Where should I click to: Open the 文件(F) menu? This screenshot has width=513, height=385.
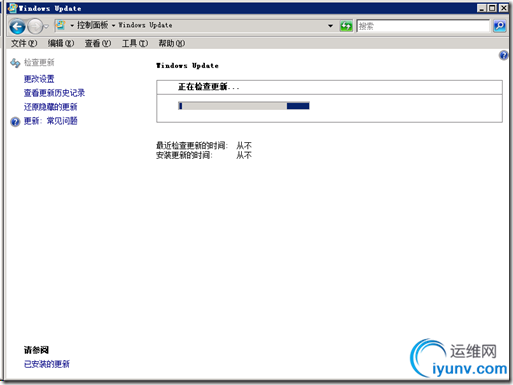pos(24,43)
